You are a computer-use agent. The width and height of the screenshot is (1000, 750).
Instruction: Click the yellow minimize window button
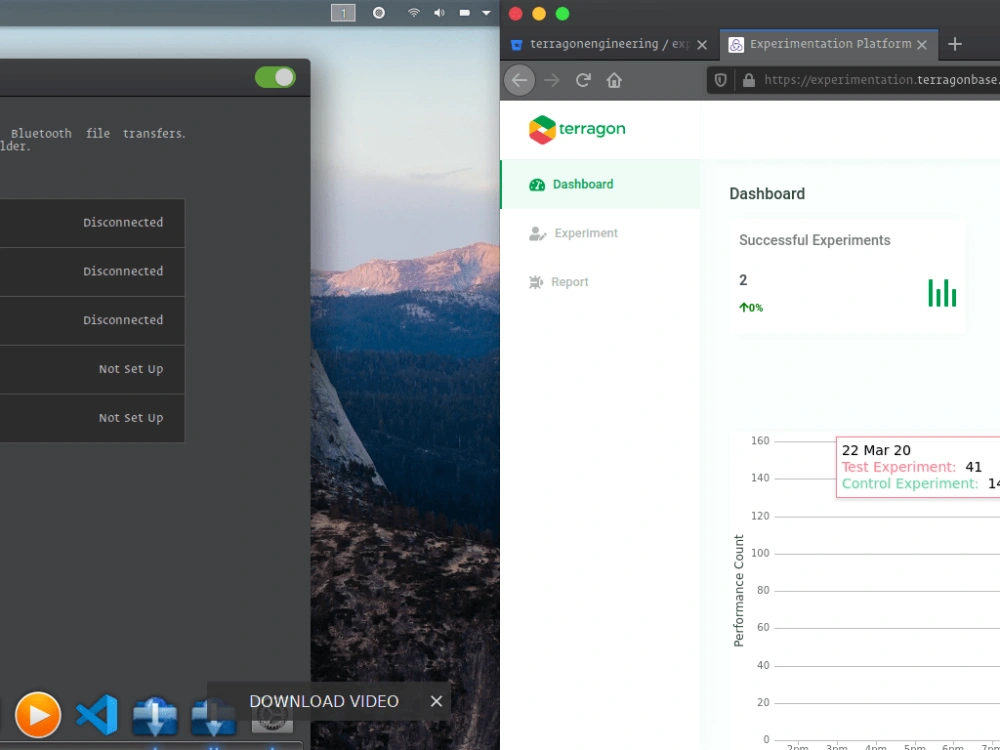pyautogui.click(x=539, y=14)
